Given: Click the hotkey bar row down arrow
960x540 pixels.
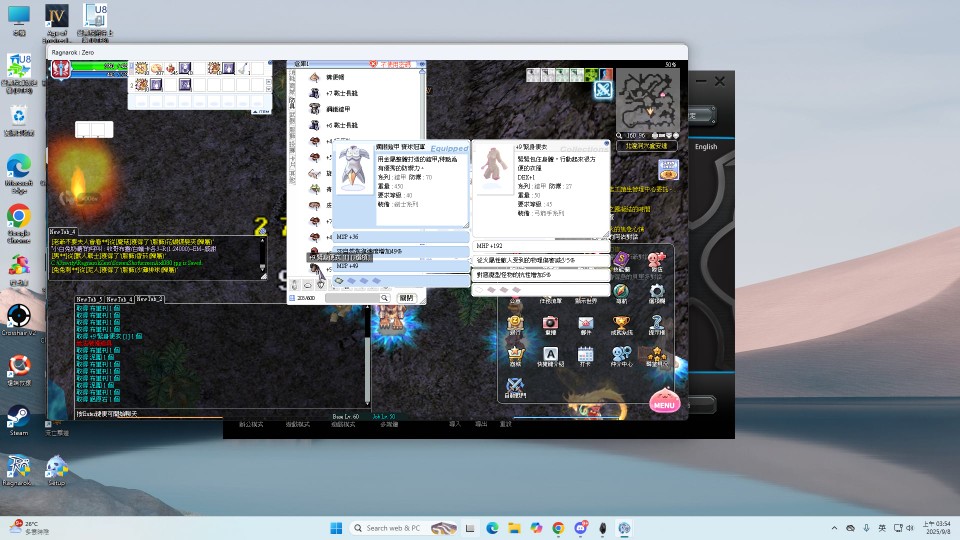Looking at the screenshot, I should [x=269, y=89].
